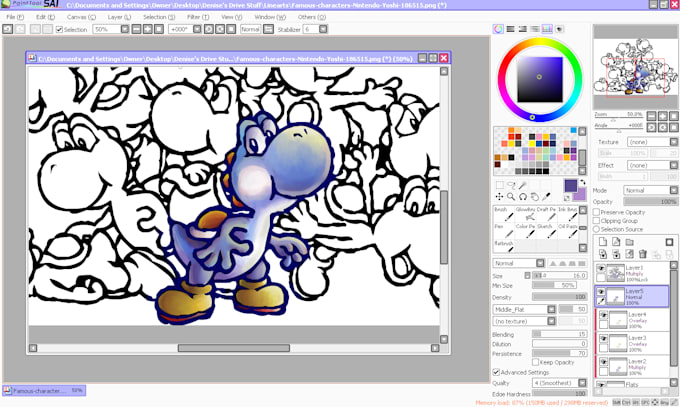Image resolution: width=680 pixels, height=407 pixels.
Task: Enable Clipping Group checkbox
Action: tap(597, 220)
